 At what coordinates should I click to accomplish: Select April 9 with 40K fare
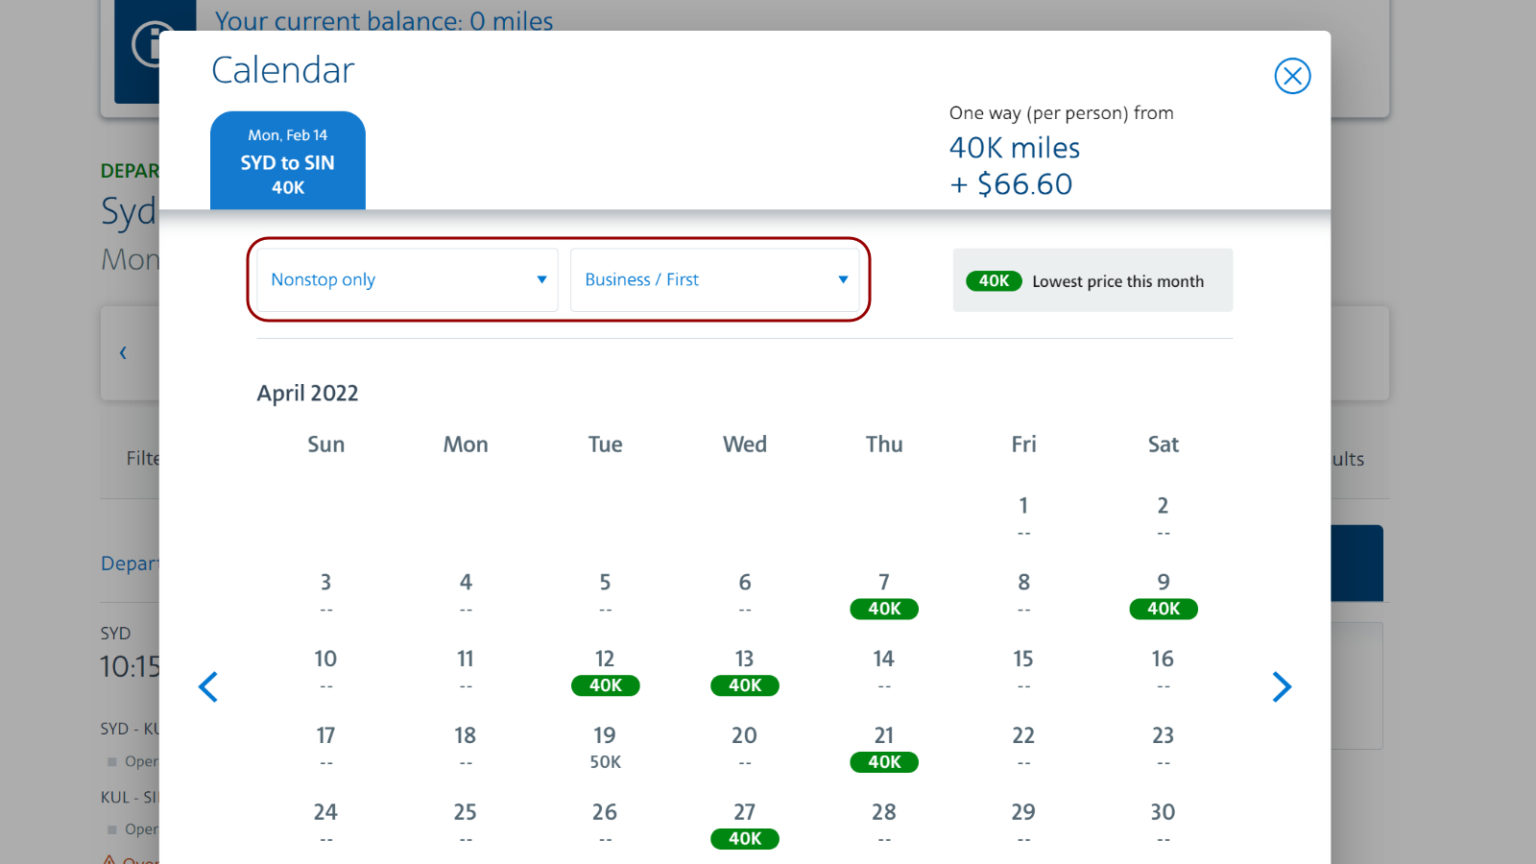[x=1162, y=608]
